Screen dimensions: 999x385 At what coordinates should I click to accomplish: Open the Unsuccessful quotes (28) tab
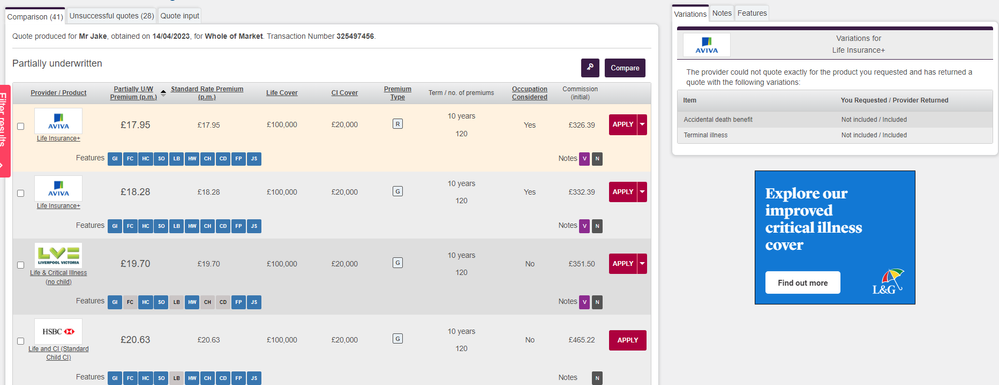coord(111,16)
